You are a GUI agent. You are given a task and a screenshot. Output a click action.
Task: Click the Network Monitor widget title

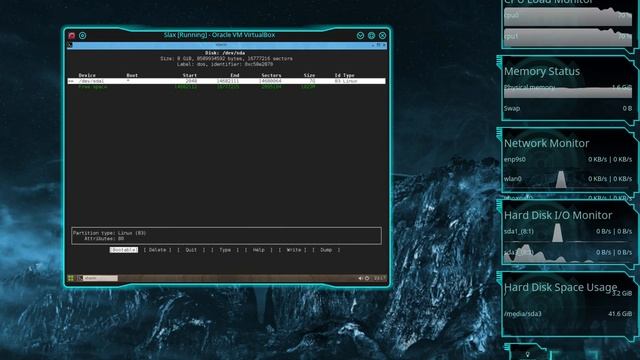coord(546,143)
